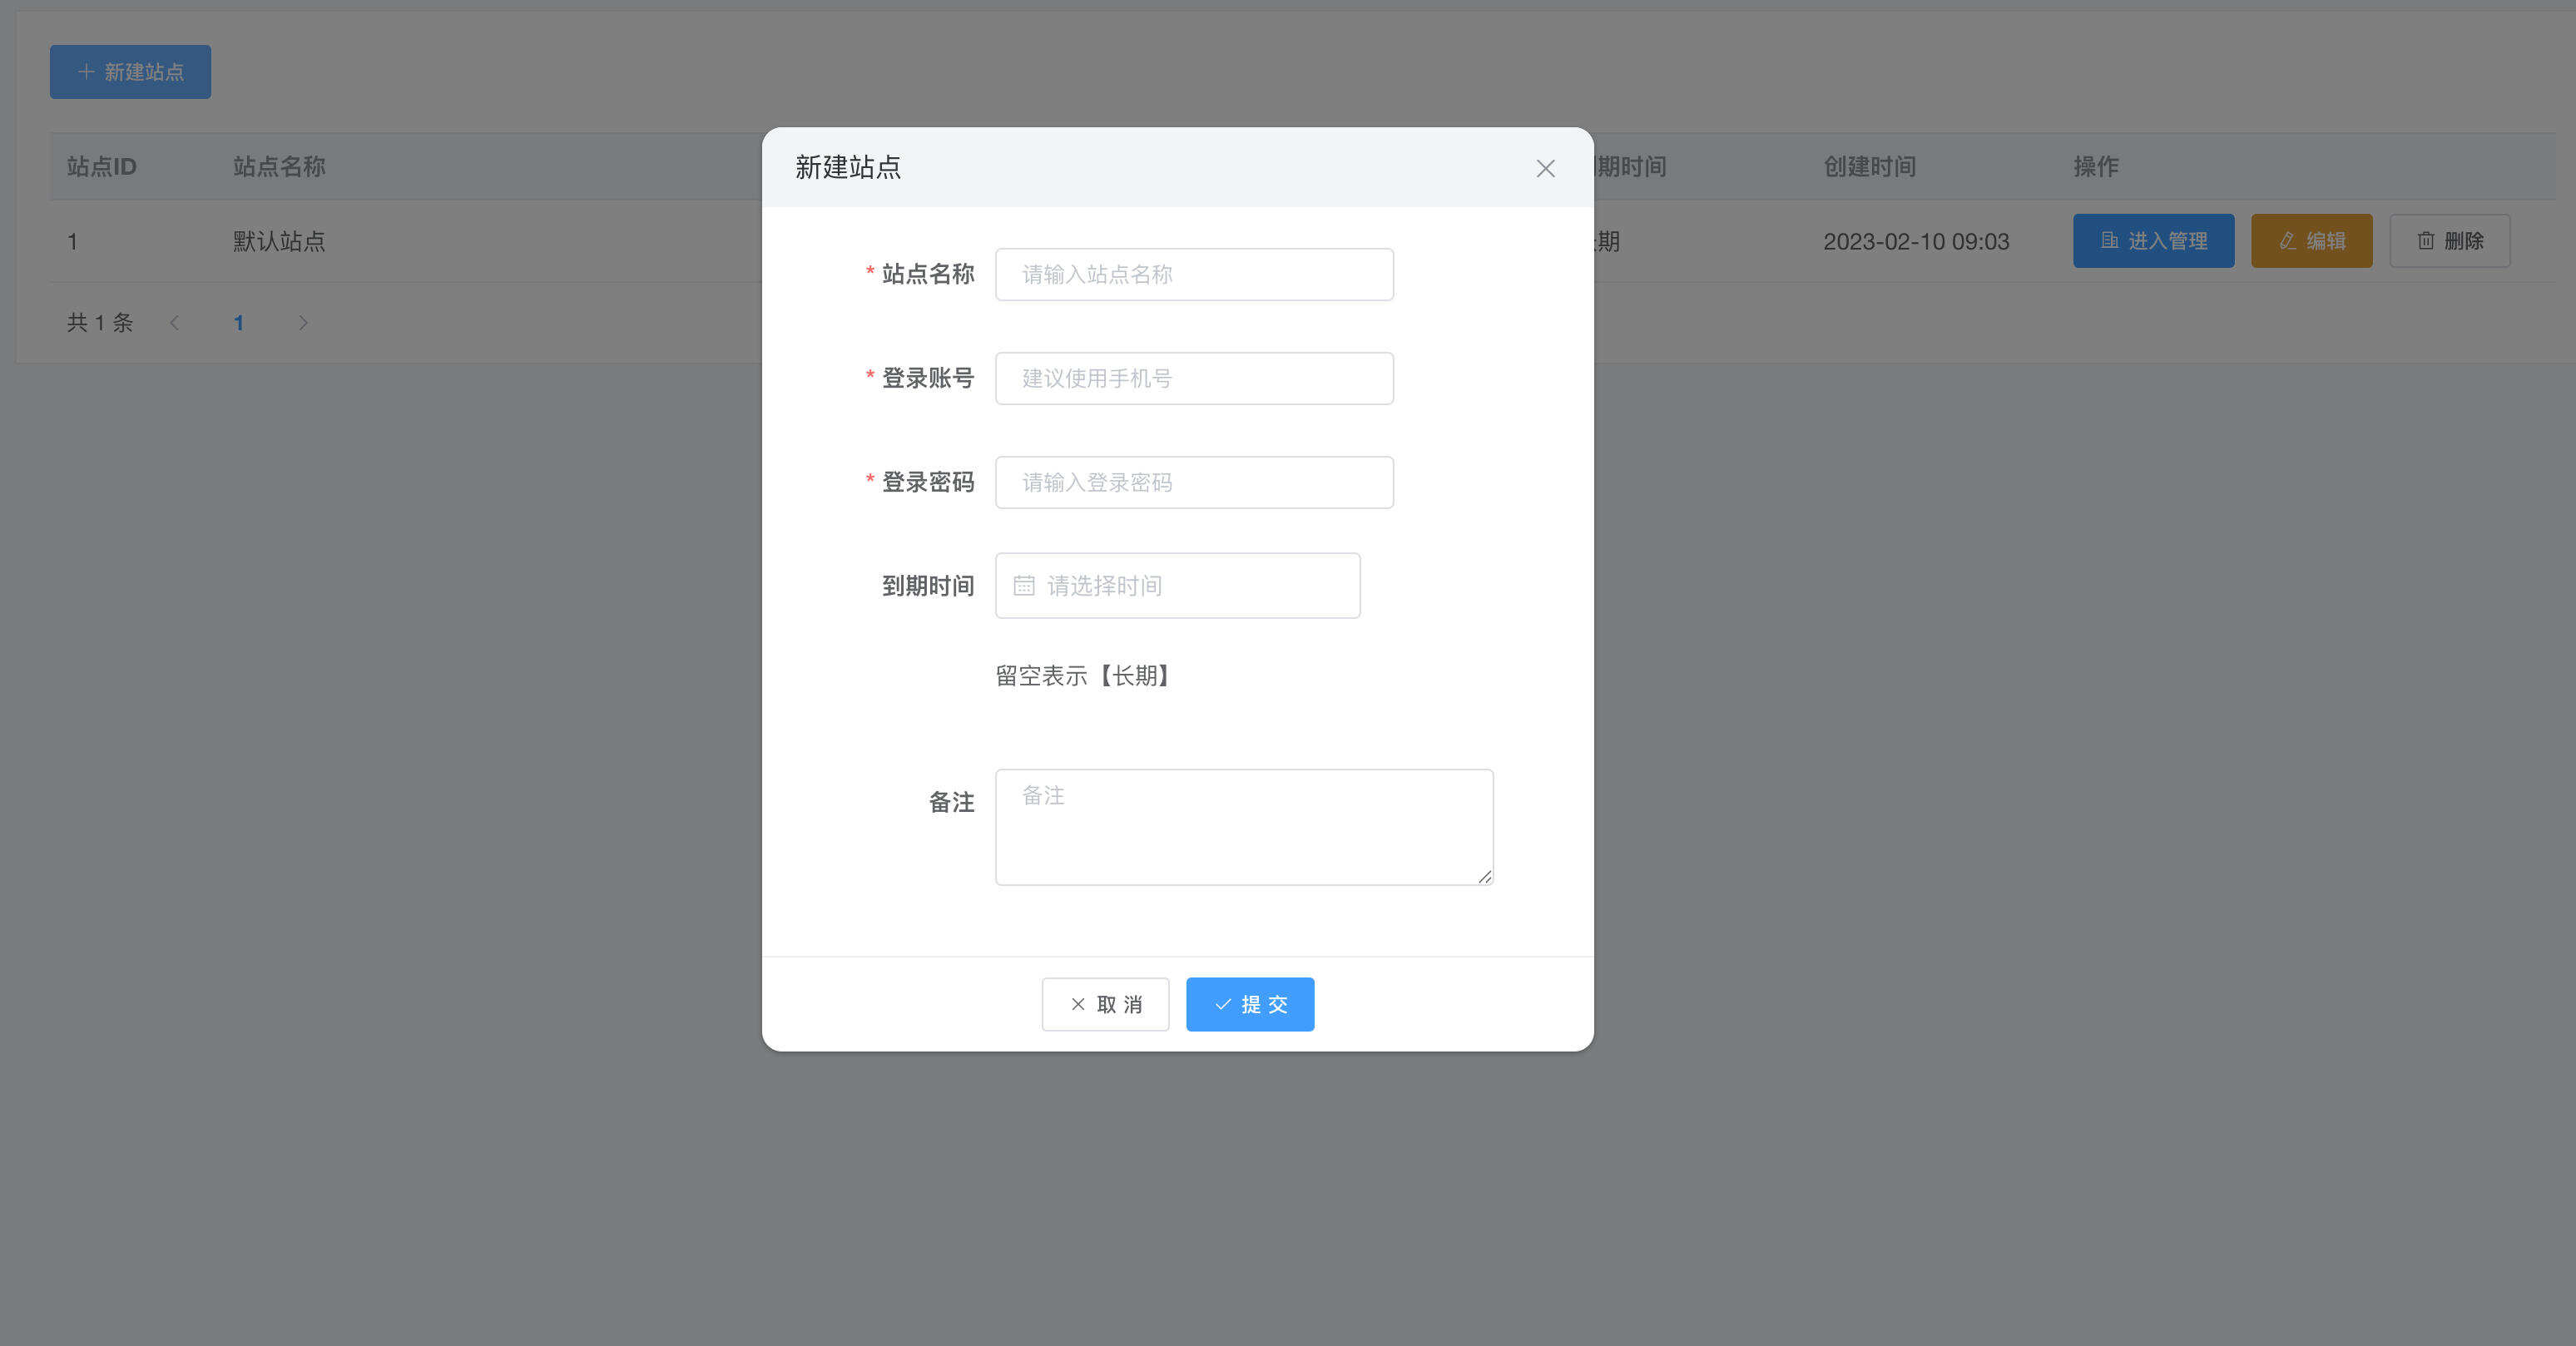Focus the 站点名称 input field
Viewport: 2576px width, 1346px height.
pos(1194,274)
